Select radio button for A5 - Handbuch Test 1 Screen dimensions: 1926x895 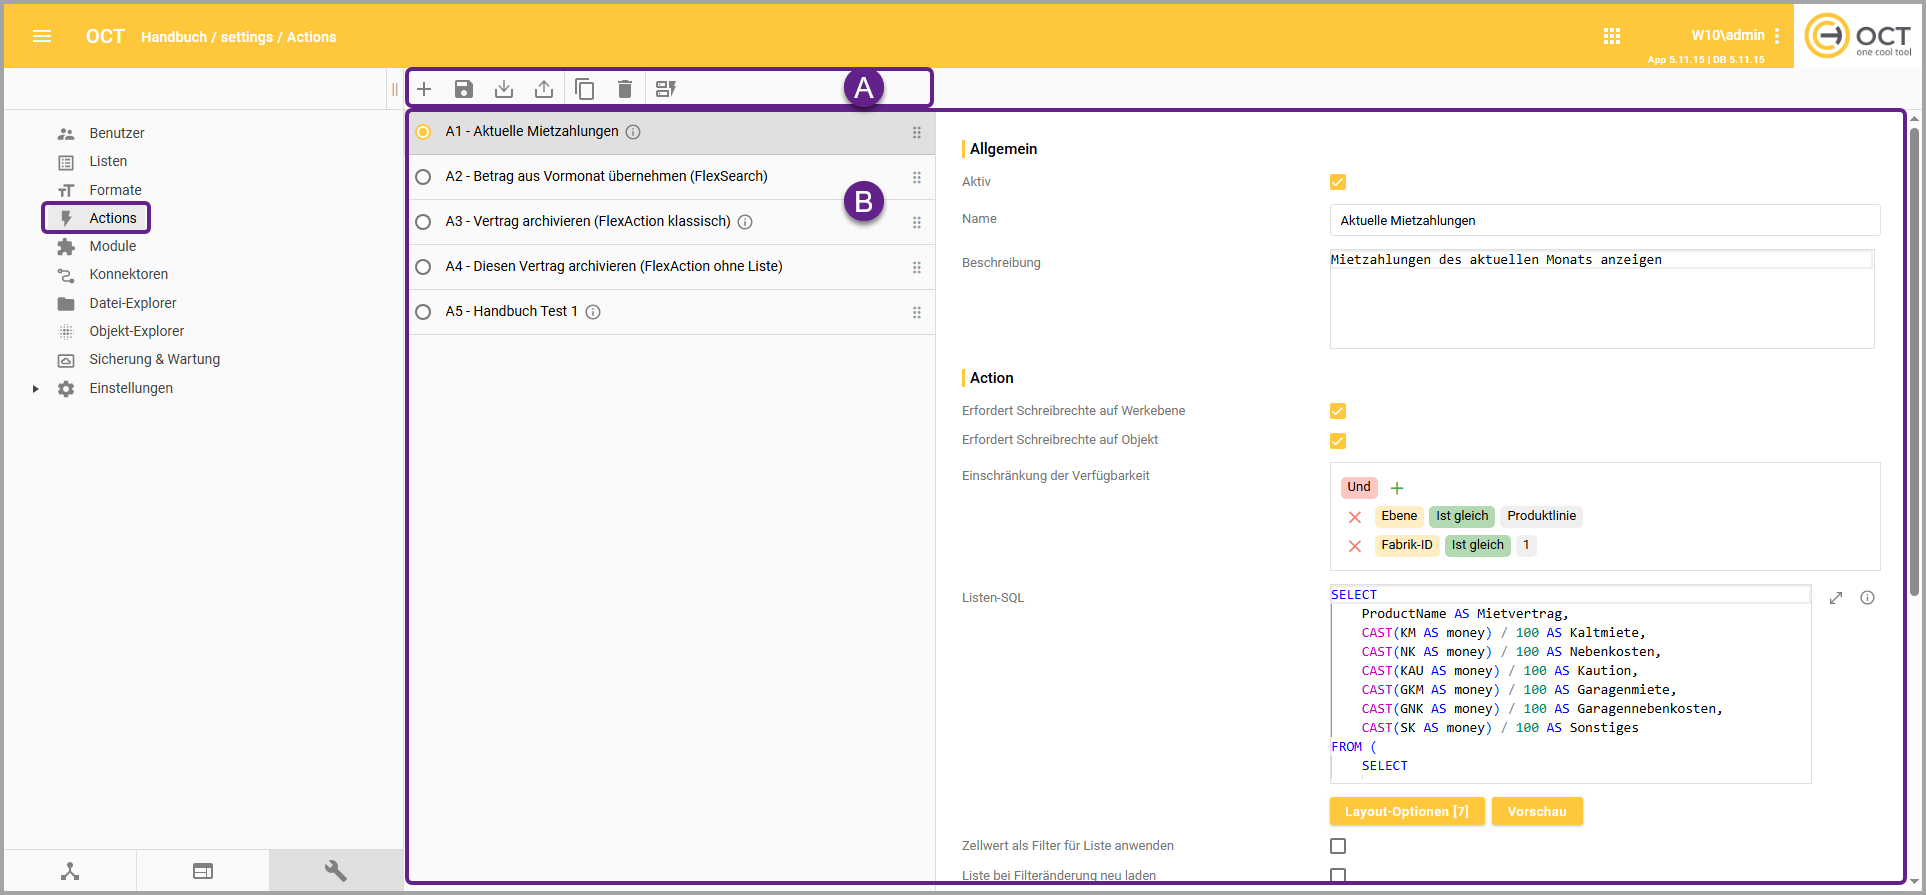(x=423, y=312)
